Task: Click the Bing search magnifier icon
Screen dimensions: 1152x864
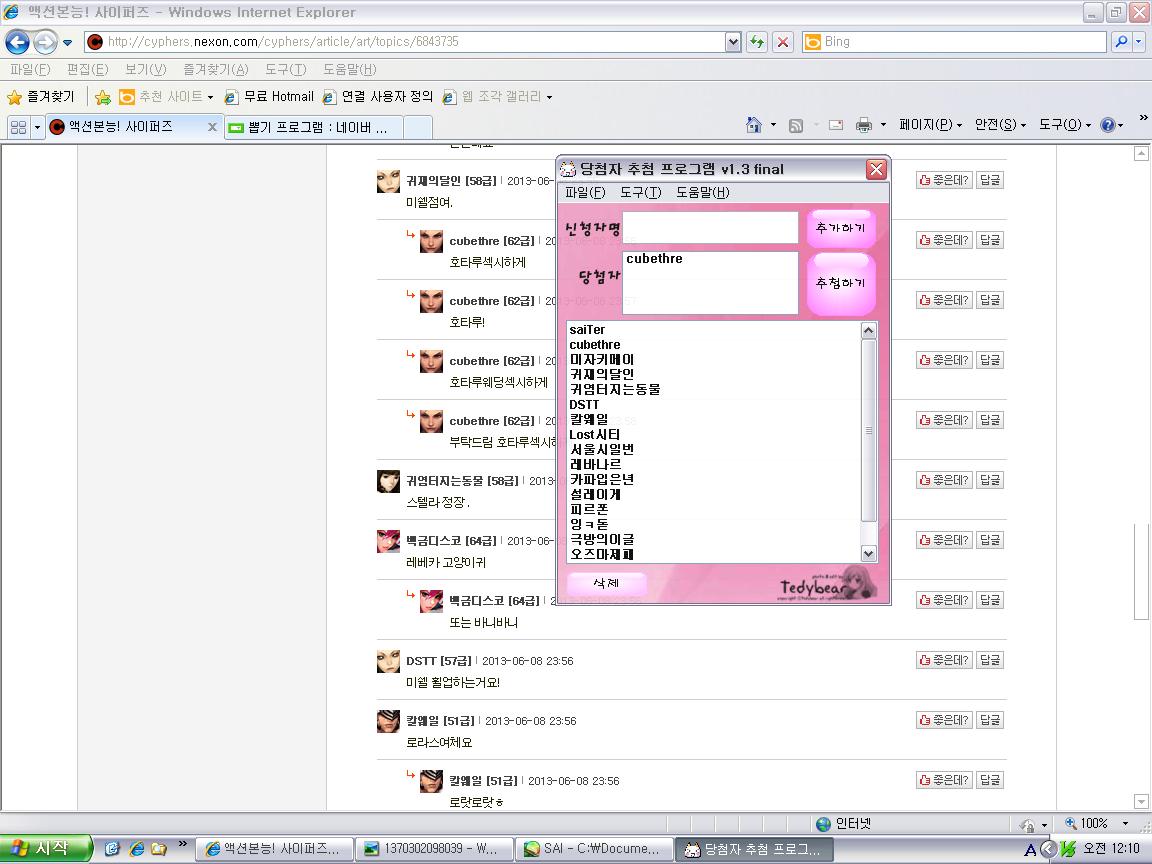Action: click(1121, 42)
